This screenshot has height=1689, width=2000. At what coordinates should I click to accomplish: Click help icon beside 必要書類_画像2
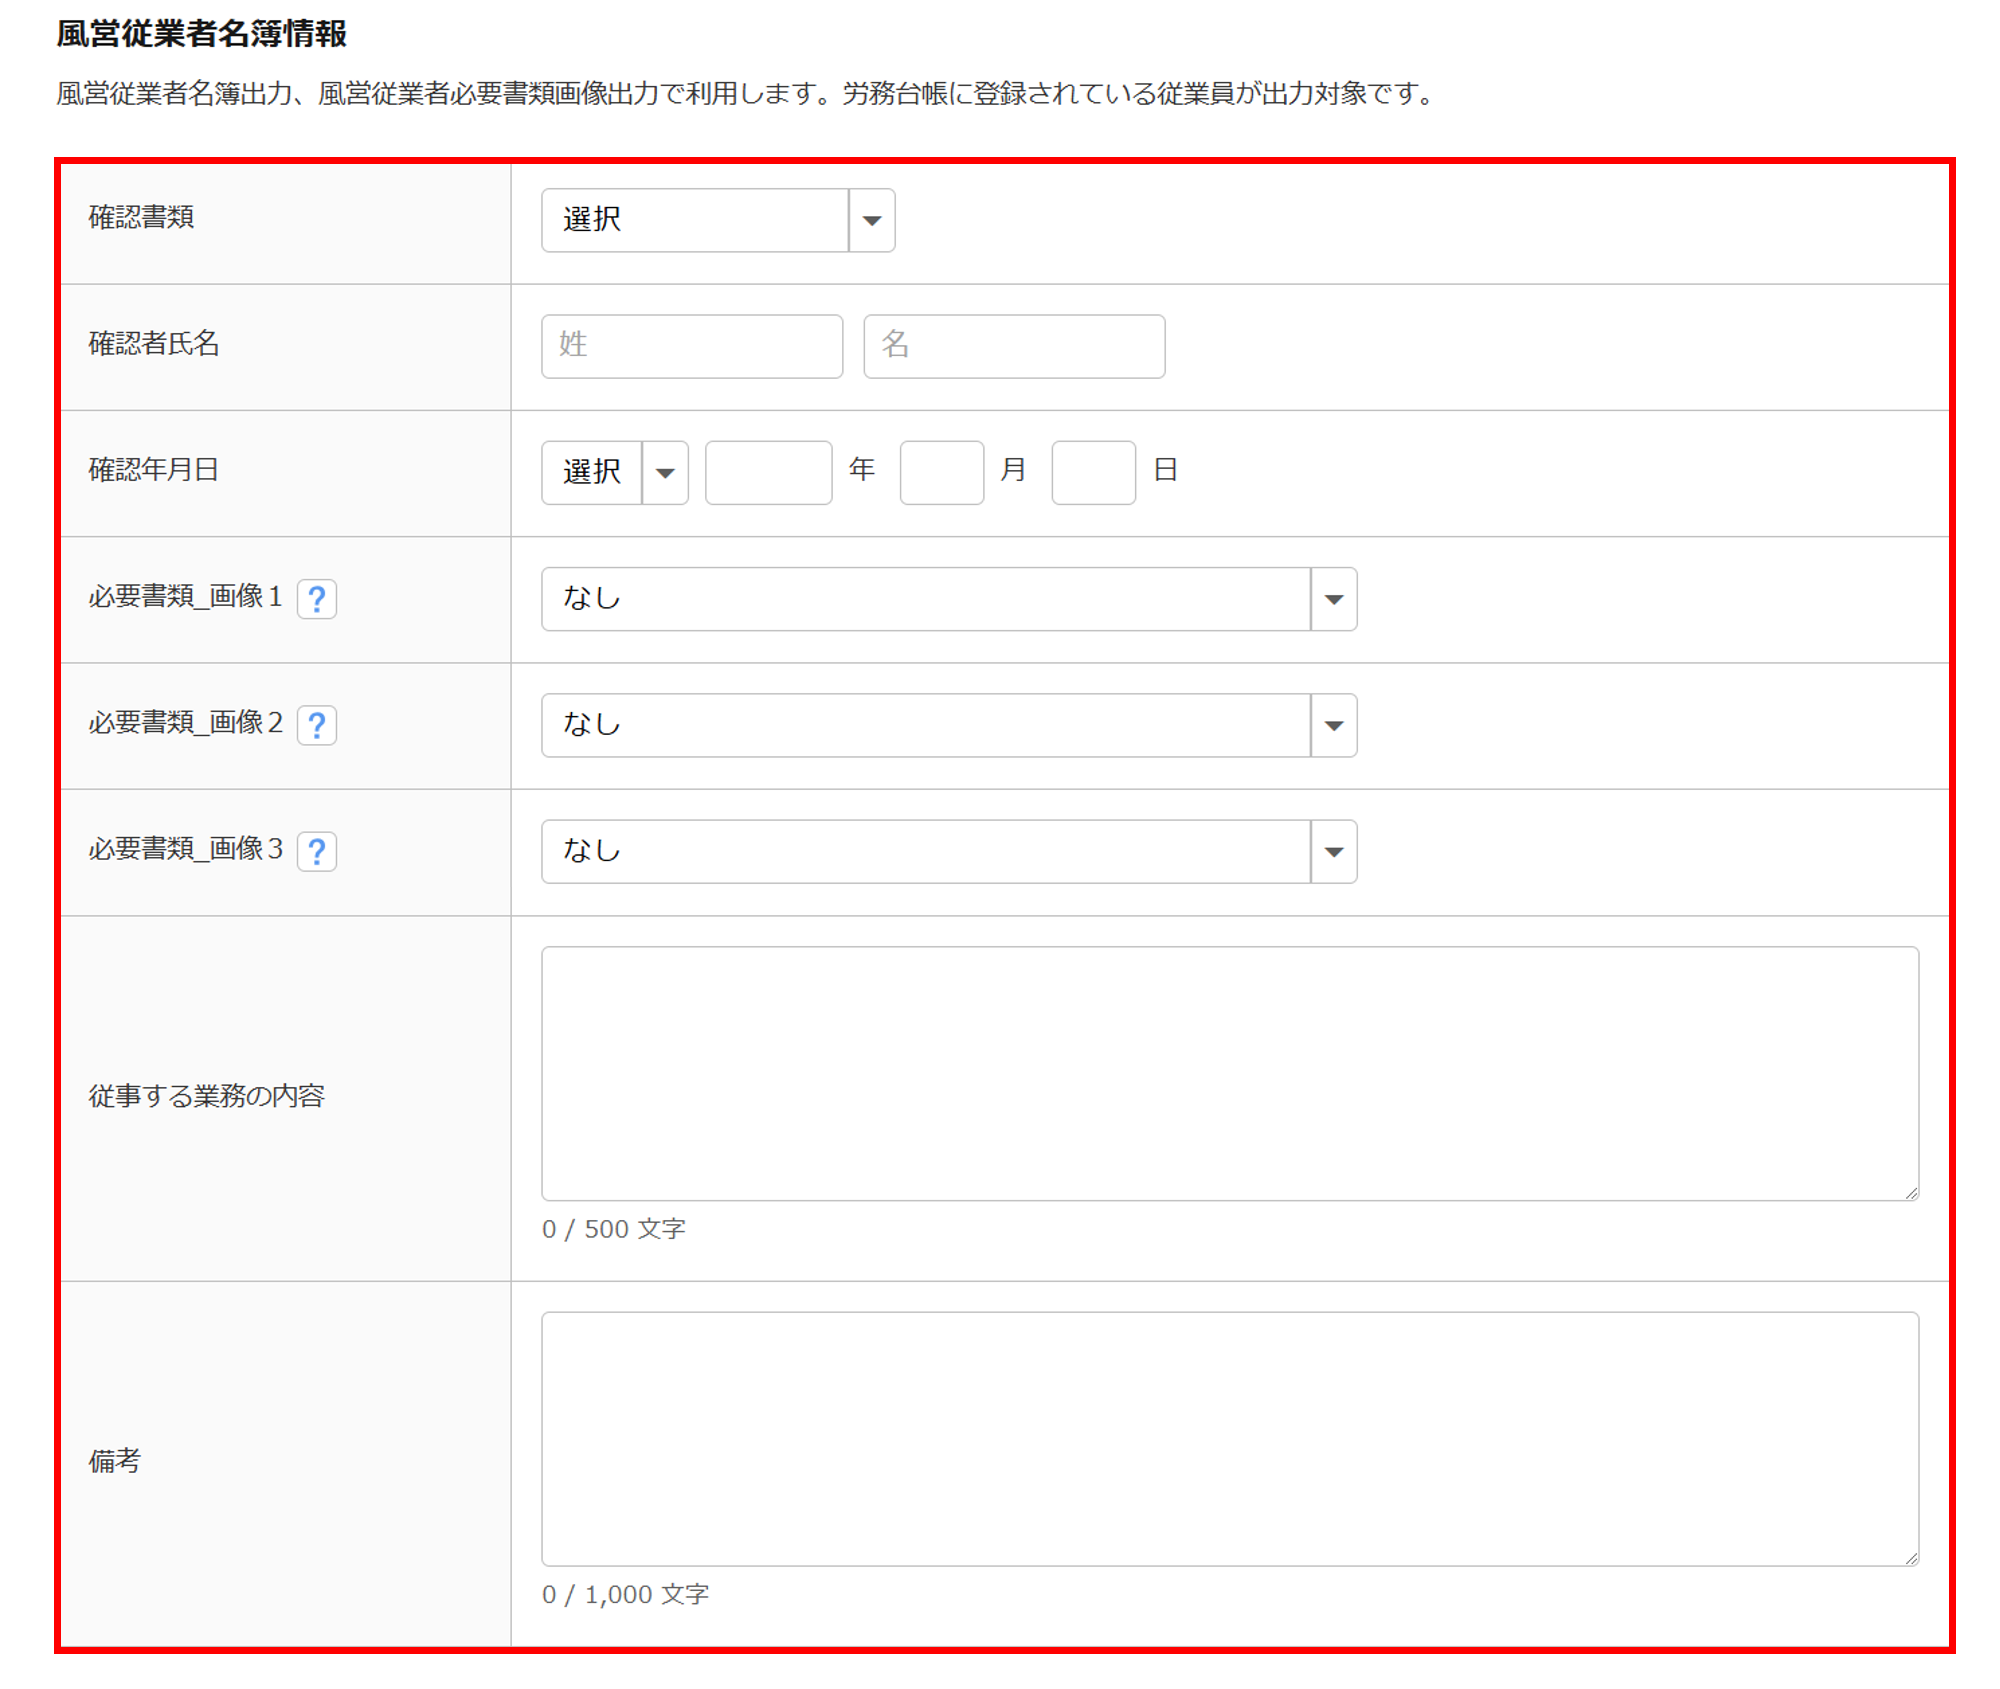tap(316, 725)
